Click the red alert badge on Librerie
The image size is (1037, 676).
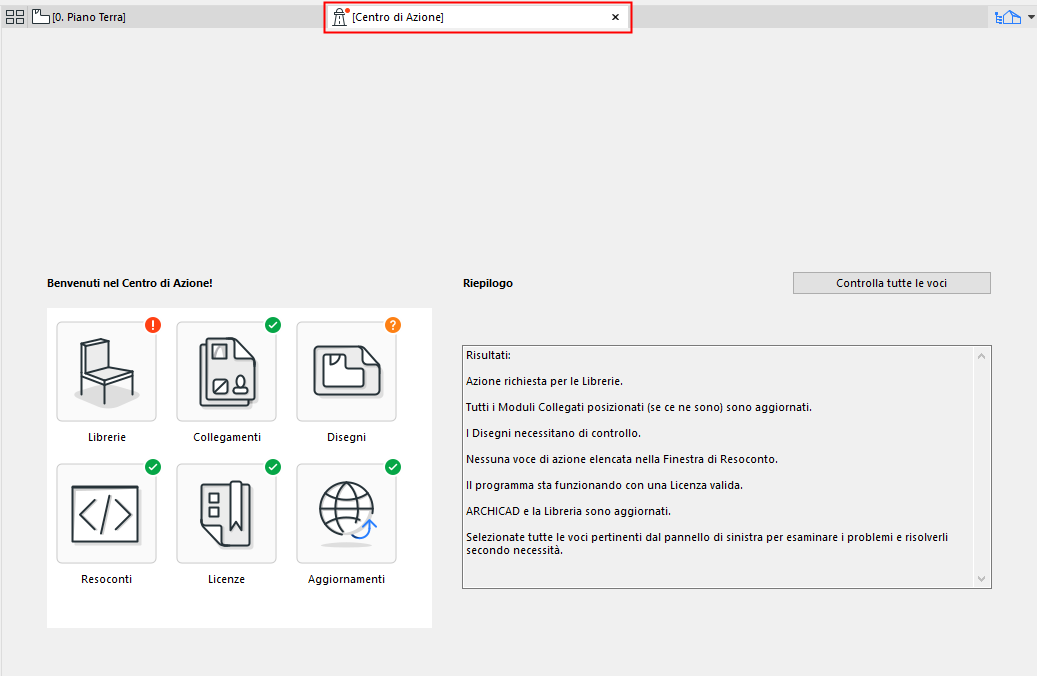(153, 325)
